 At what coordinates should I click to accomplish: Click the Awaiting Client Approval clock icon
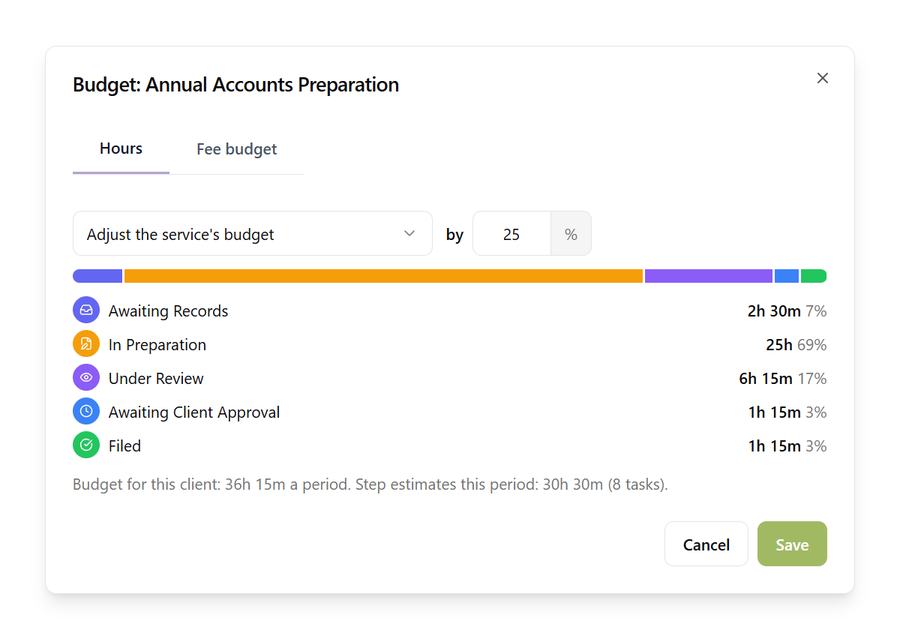(86, 412)
